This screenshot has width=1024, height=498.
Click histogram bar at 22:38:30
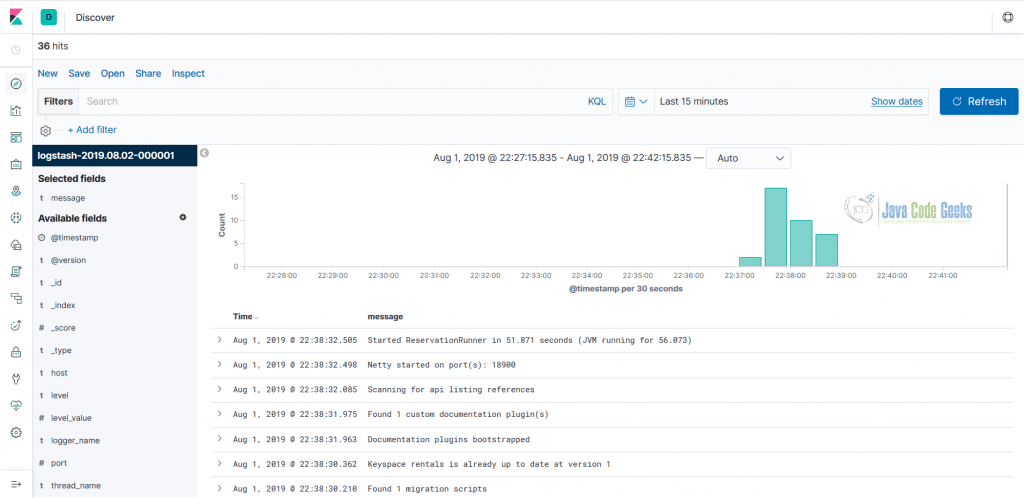tap(826, 250)
